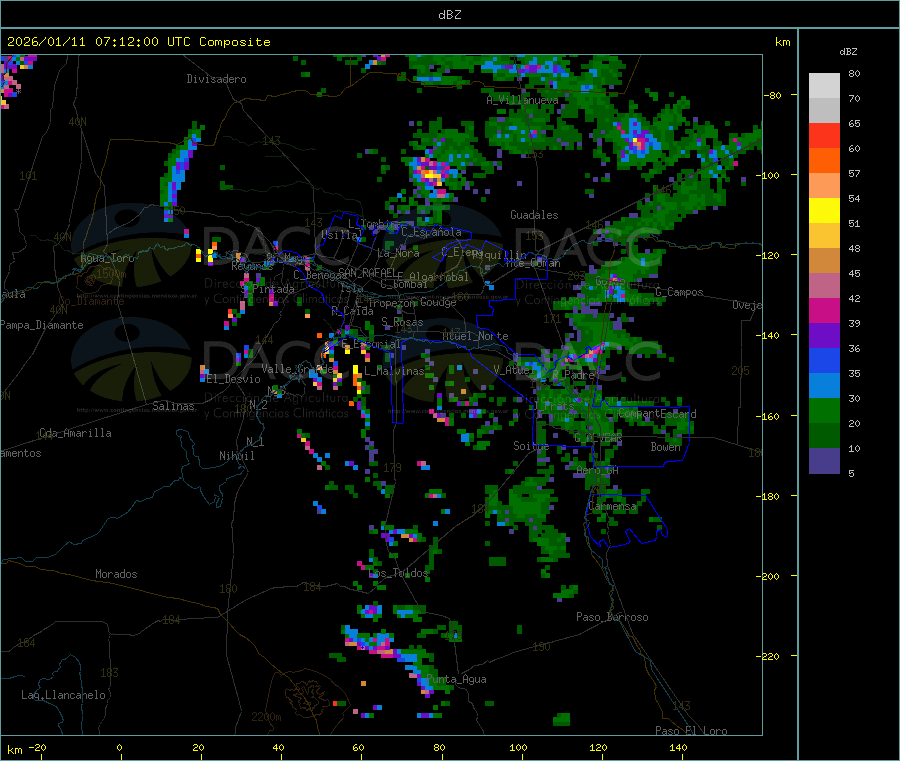Select the orange 57 dBZ legend swatch
The width and height of the screenshot is (900, 761).
pyautogui.click(x=824, y=161)
